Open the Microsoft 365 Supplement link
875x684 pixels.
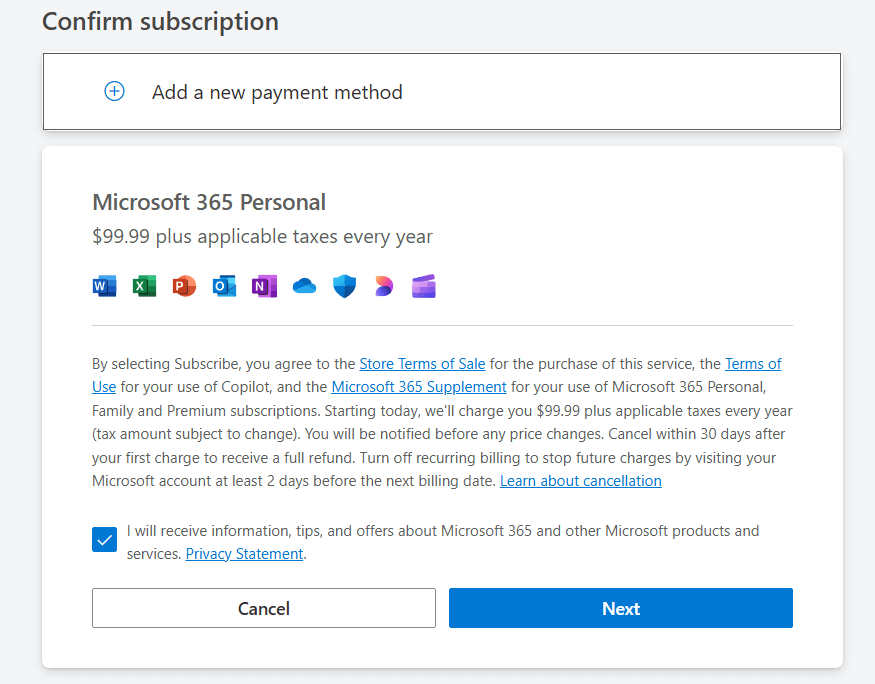[x=419, y=386]
